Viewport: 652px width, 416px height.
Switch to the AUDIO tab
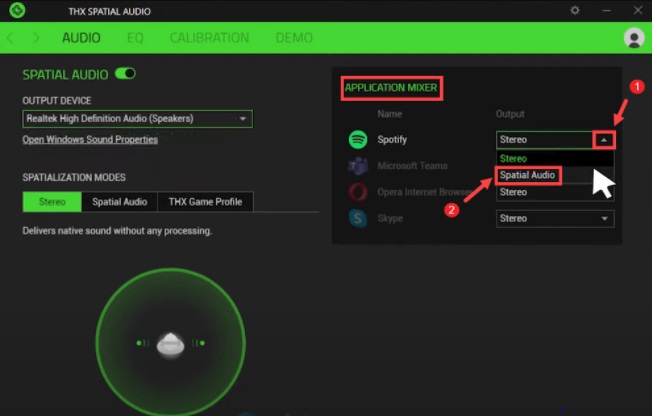click(x=81, y=38)
